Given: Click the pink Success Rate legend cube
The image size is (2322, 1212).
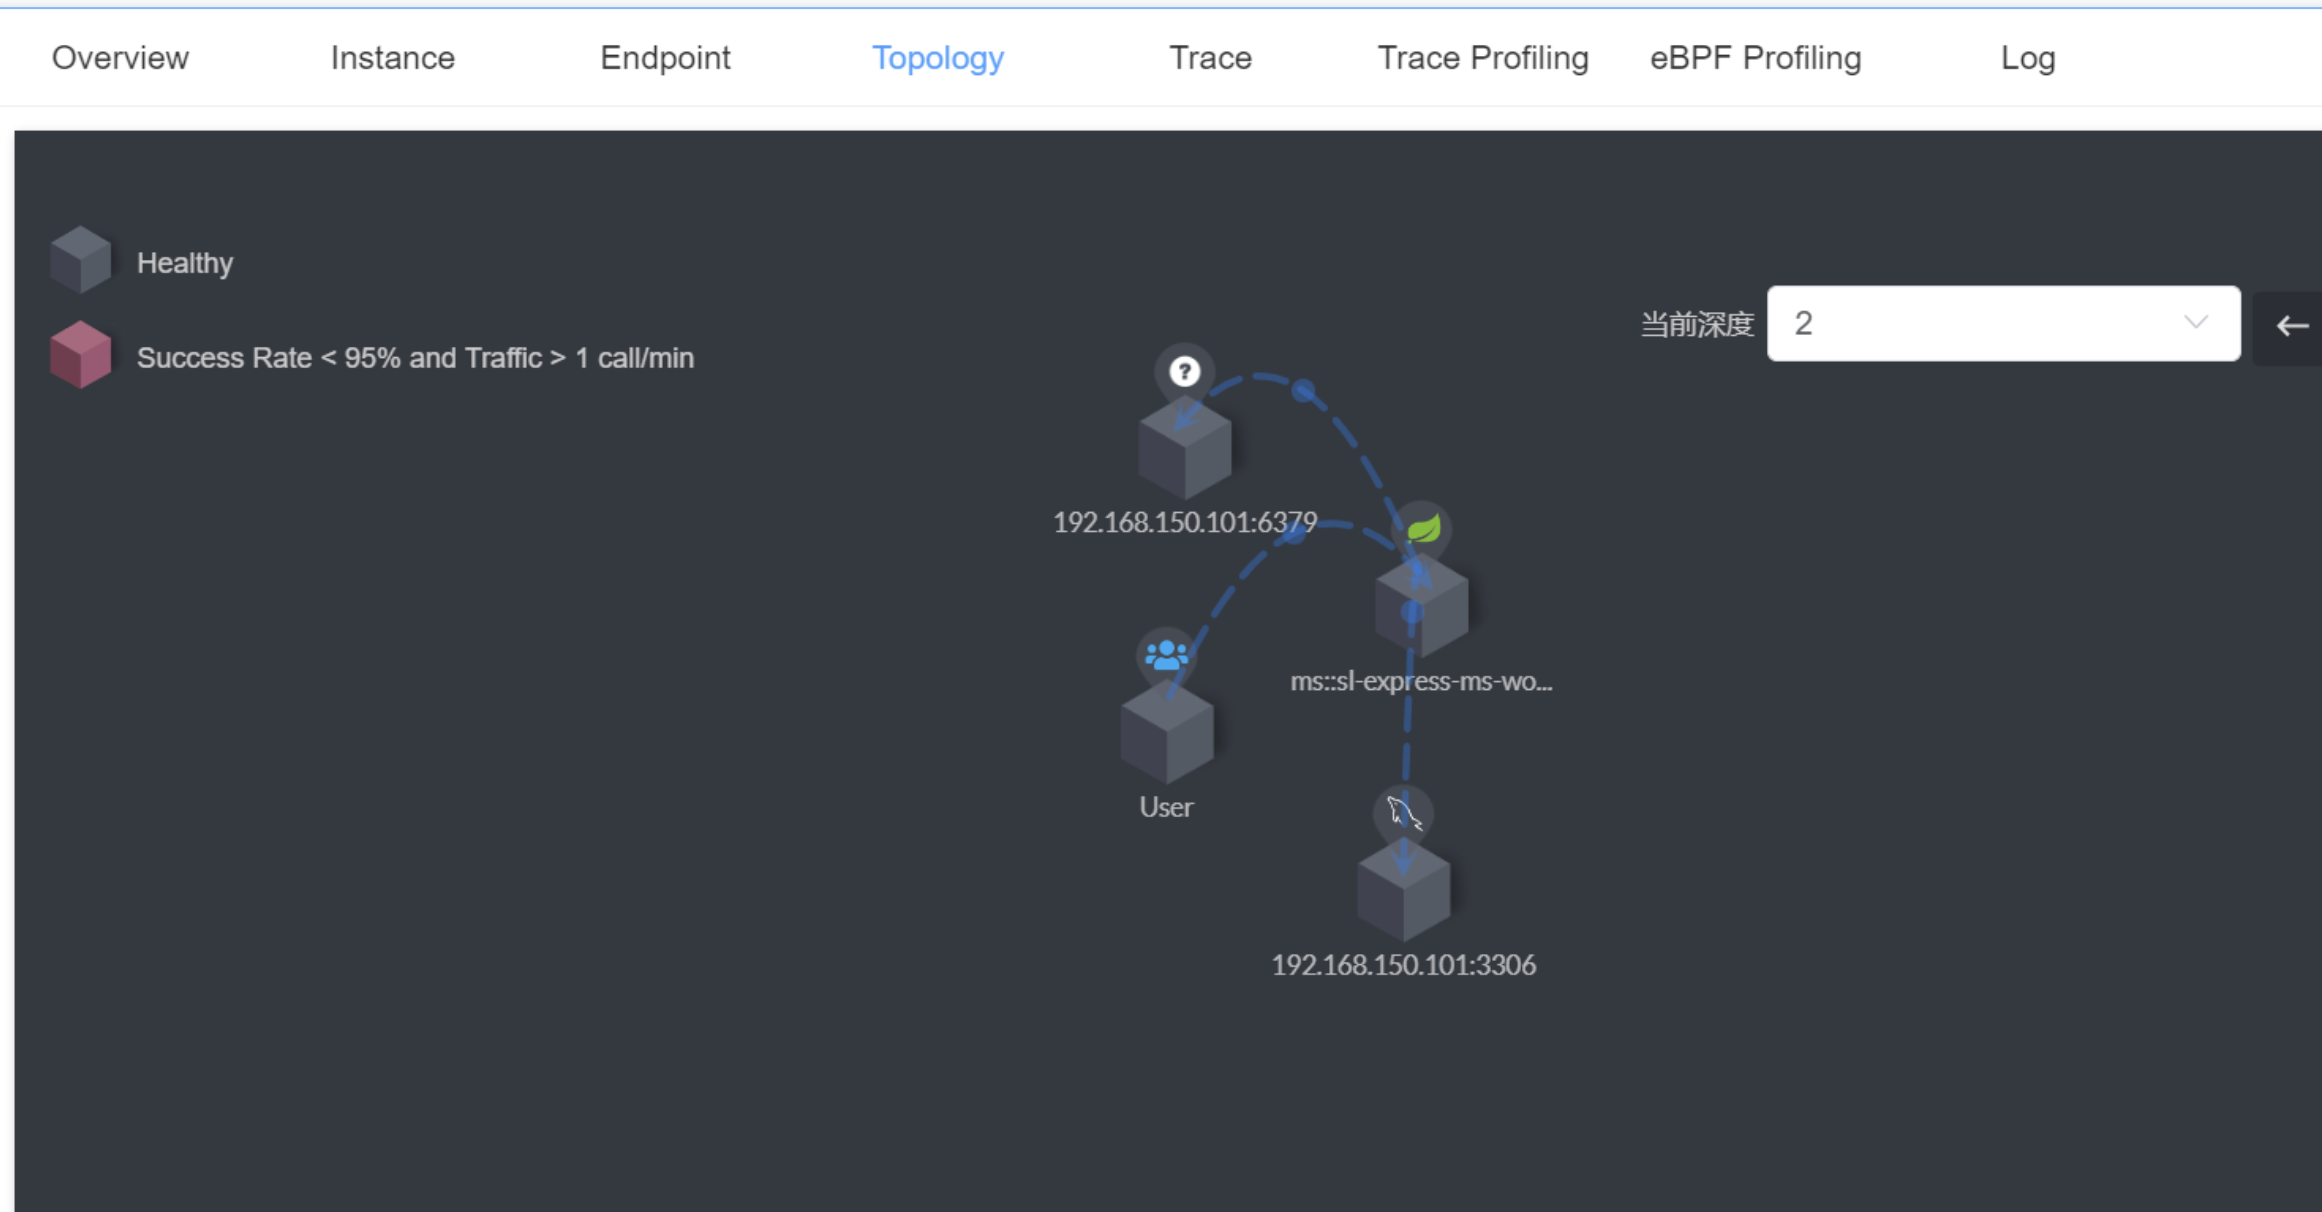Looking at the screenshot, I should click(80, 355).
